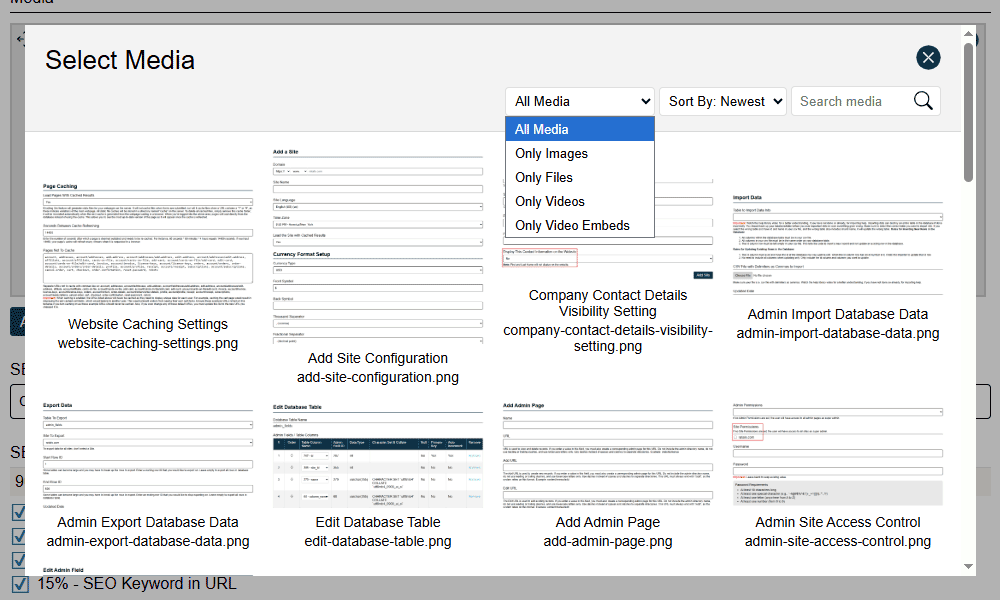
Task: Click Admin Export Database Data title
Action: (x=147, y=522)
